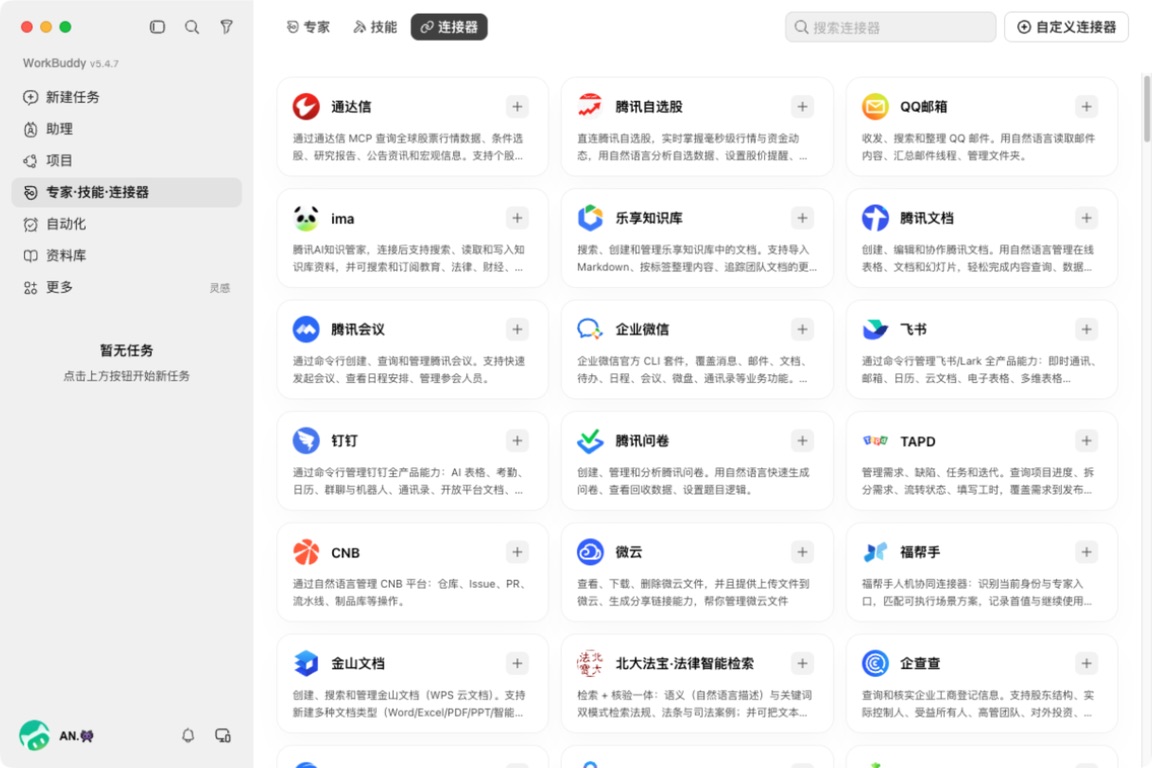Add the 腾讯自选股 connector with plus button

click(802, 107)
